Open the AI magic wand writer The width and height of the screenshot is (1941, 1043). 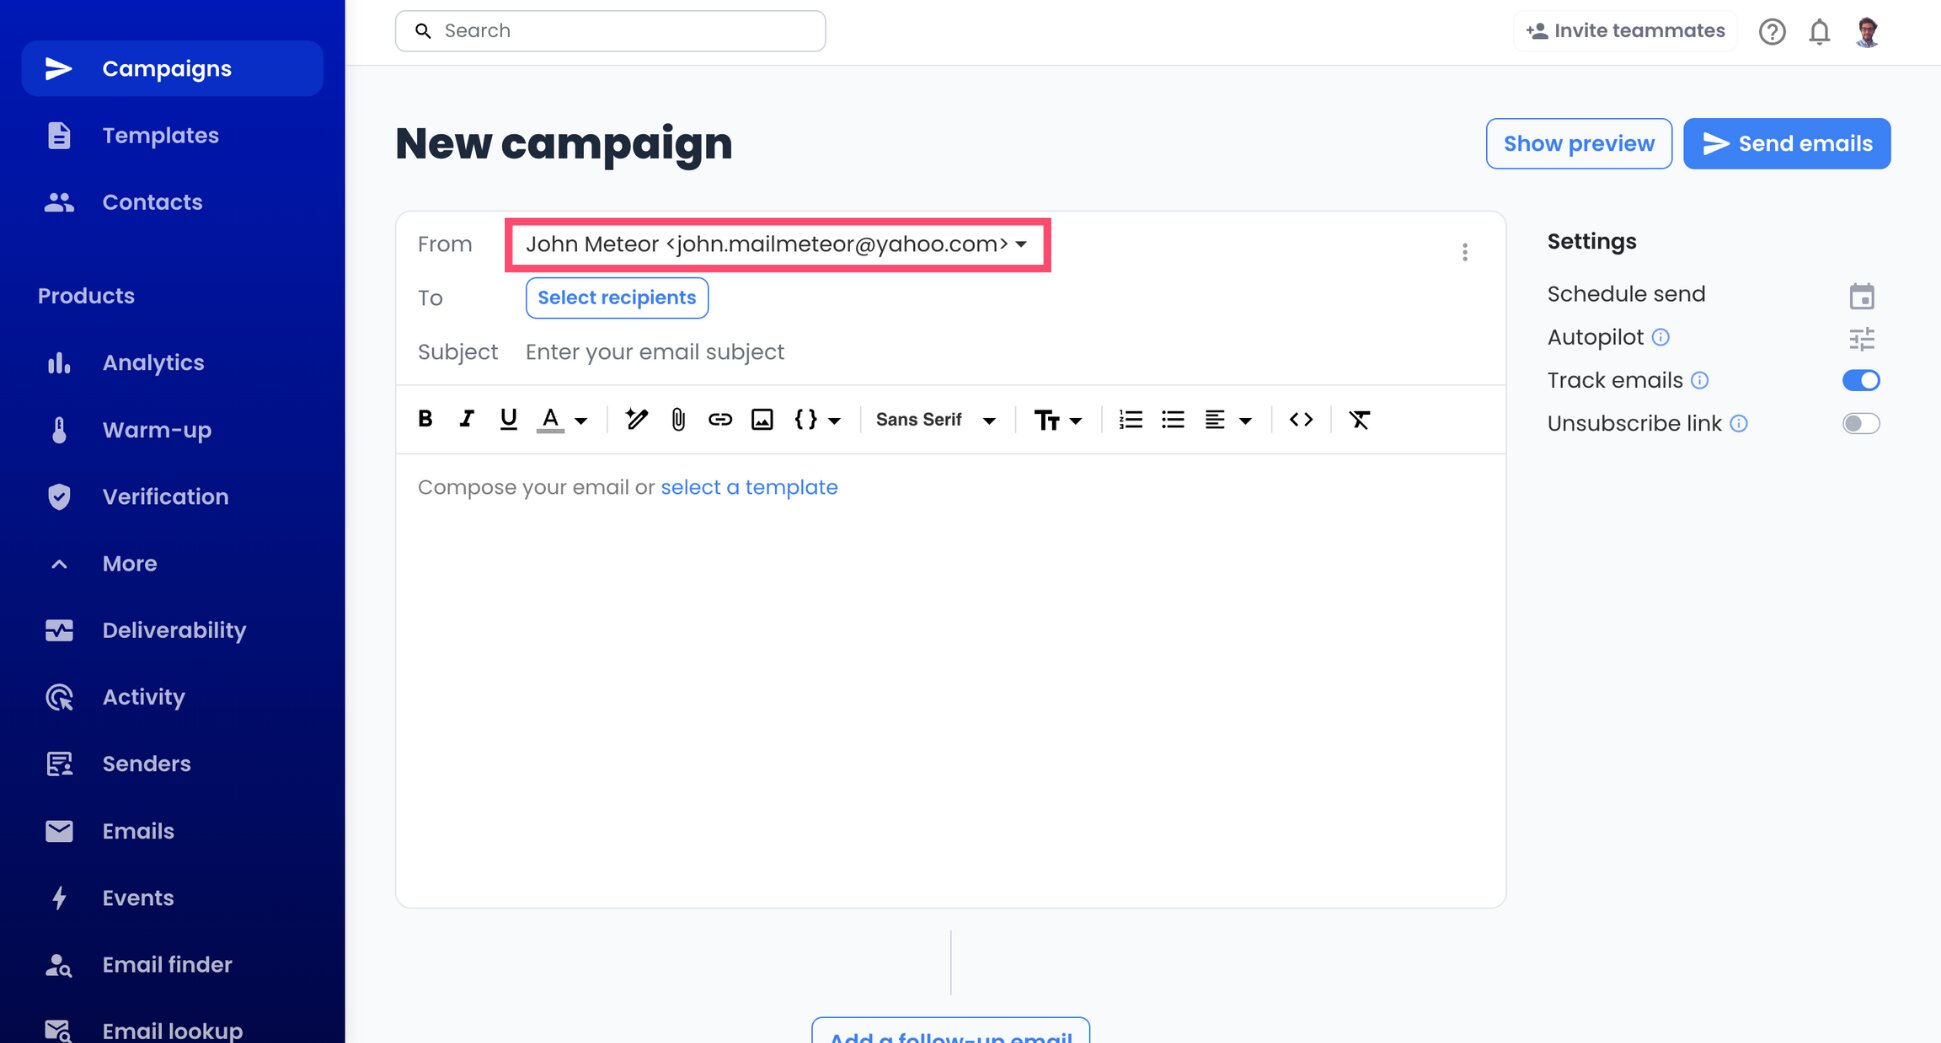[x=636, y=419]
